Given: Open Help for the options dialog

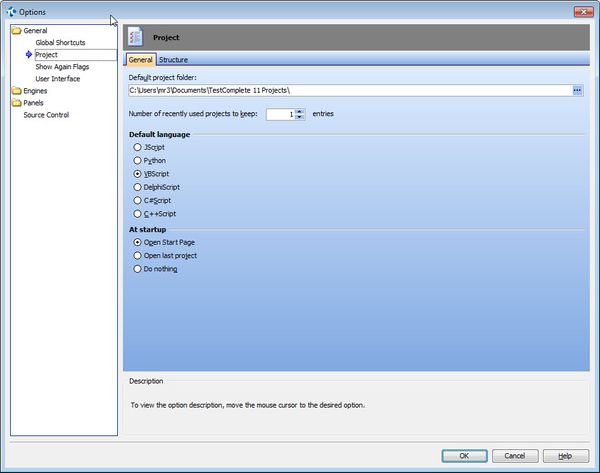Looking at the screenshot, I should pyautogui.click(x=565, y=455).
